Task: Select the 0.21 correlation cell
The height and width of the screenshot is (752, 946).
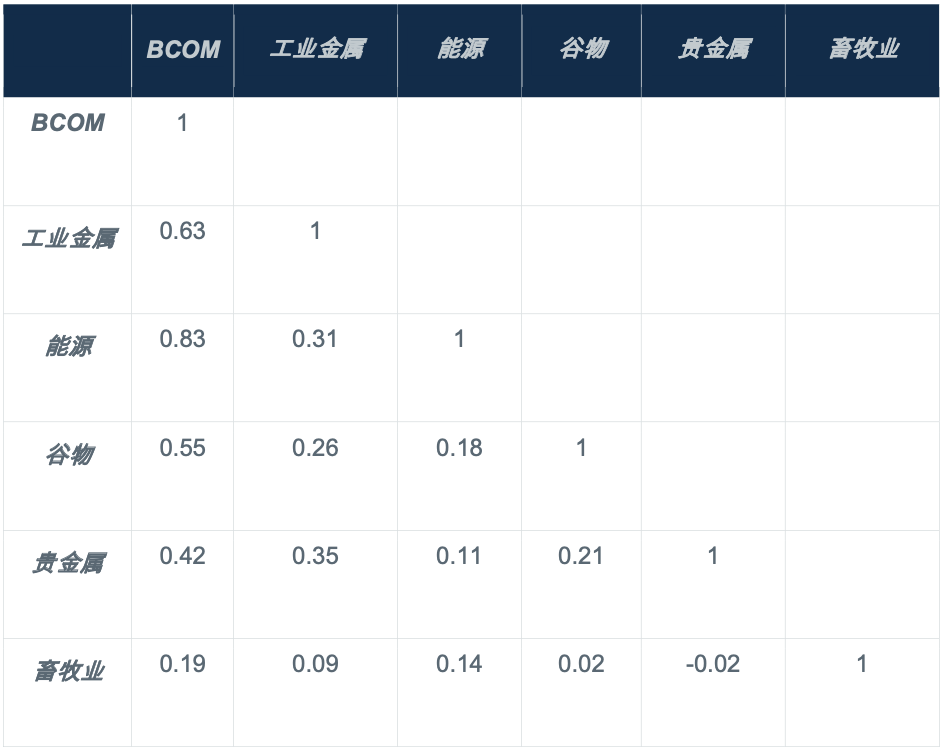Action: coord(581,555)
